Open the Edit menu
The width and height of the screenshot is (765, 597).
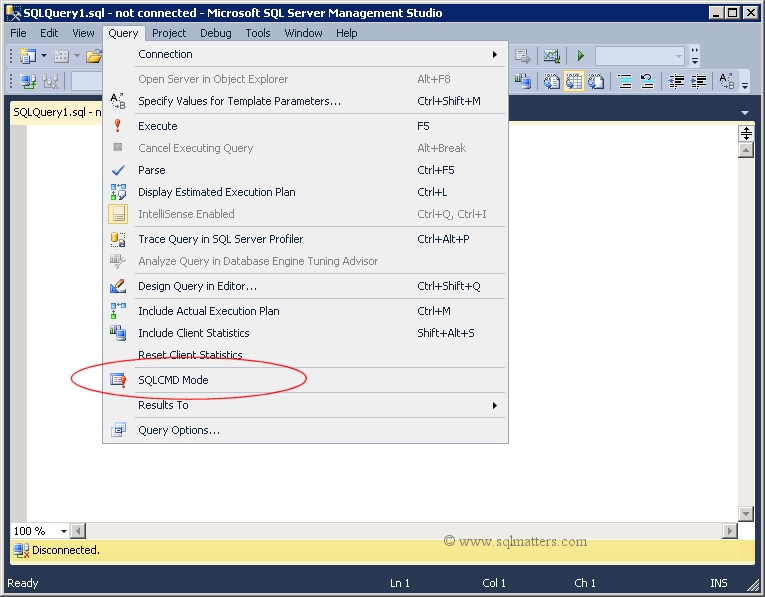click(49, 33)
